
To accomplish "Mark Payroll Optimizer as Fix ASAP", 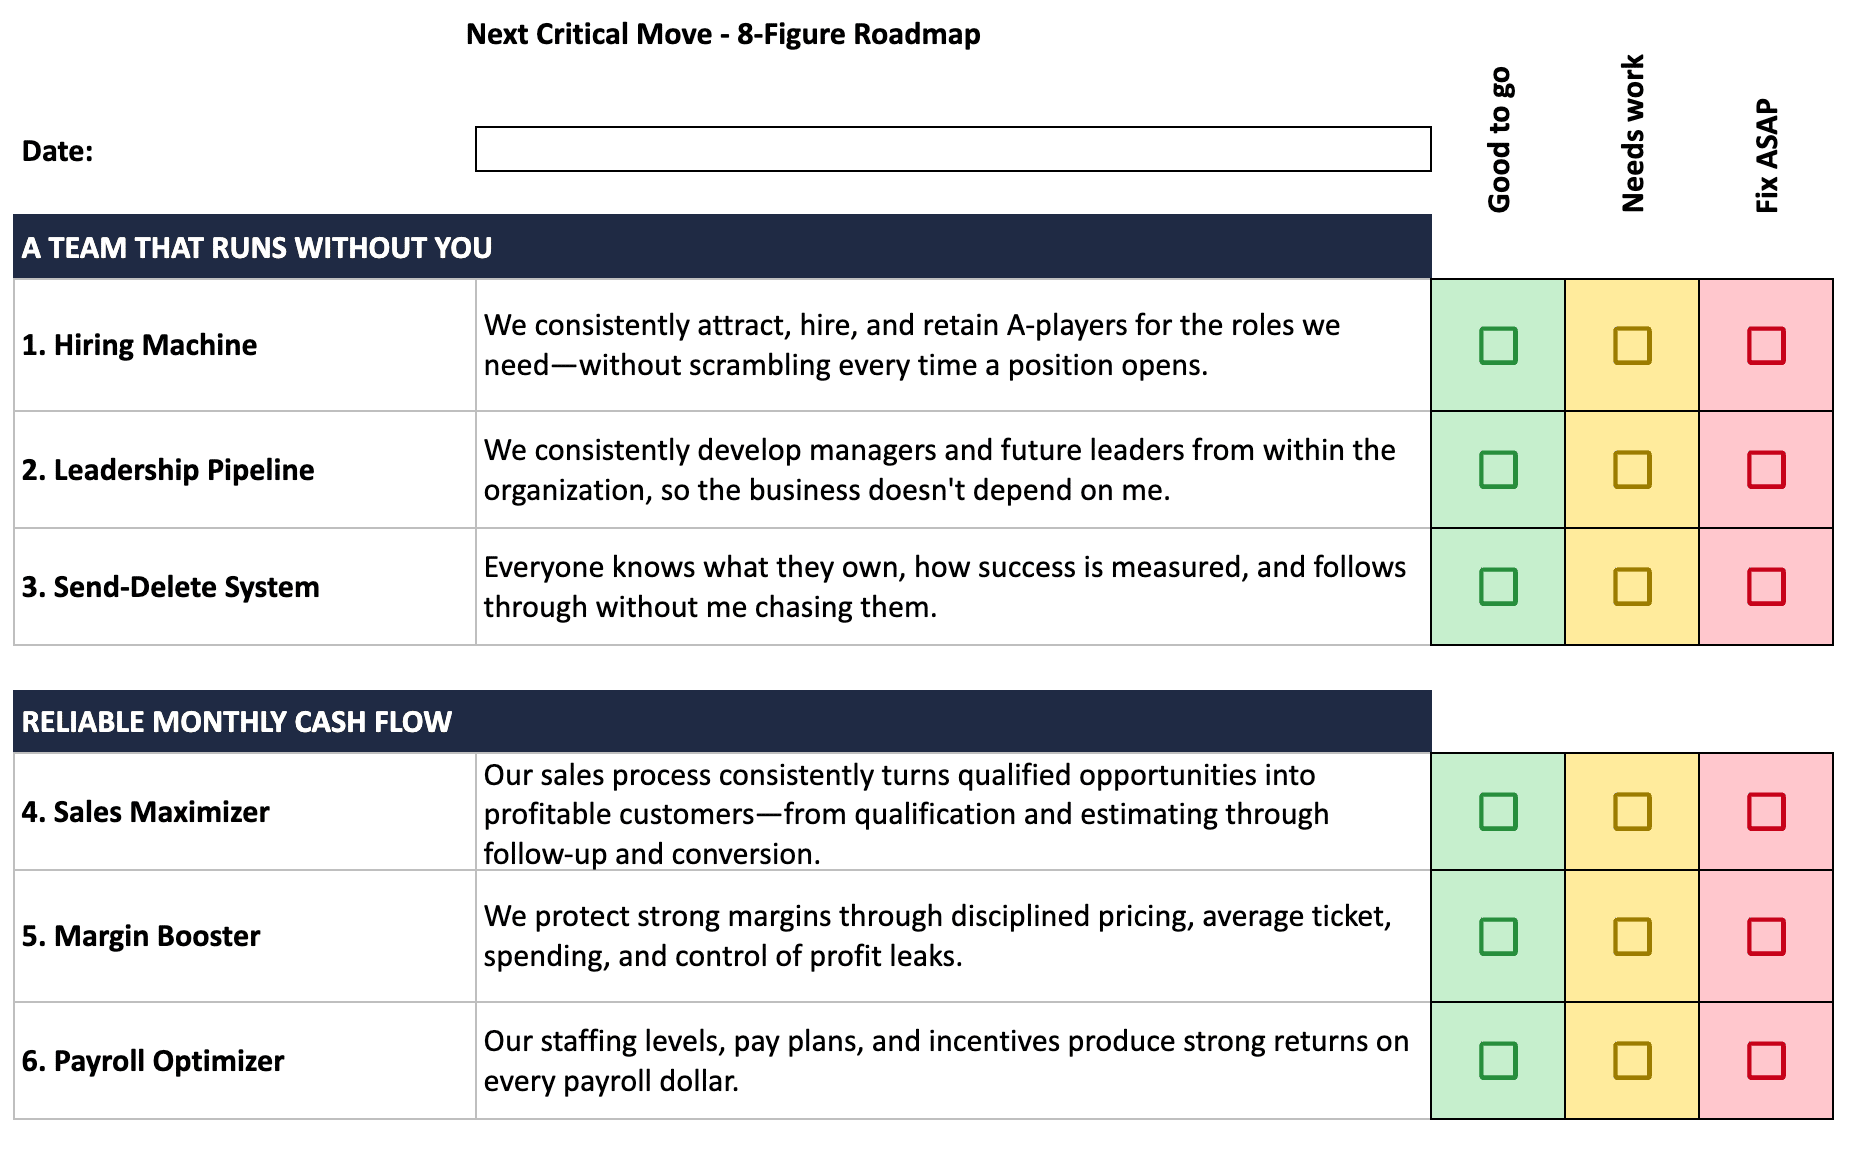I will coord(1766,1060).
